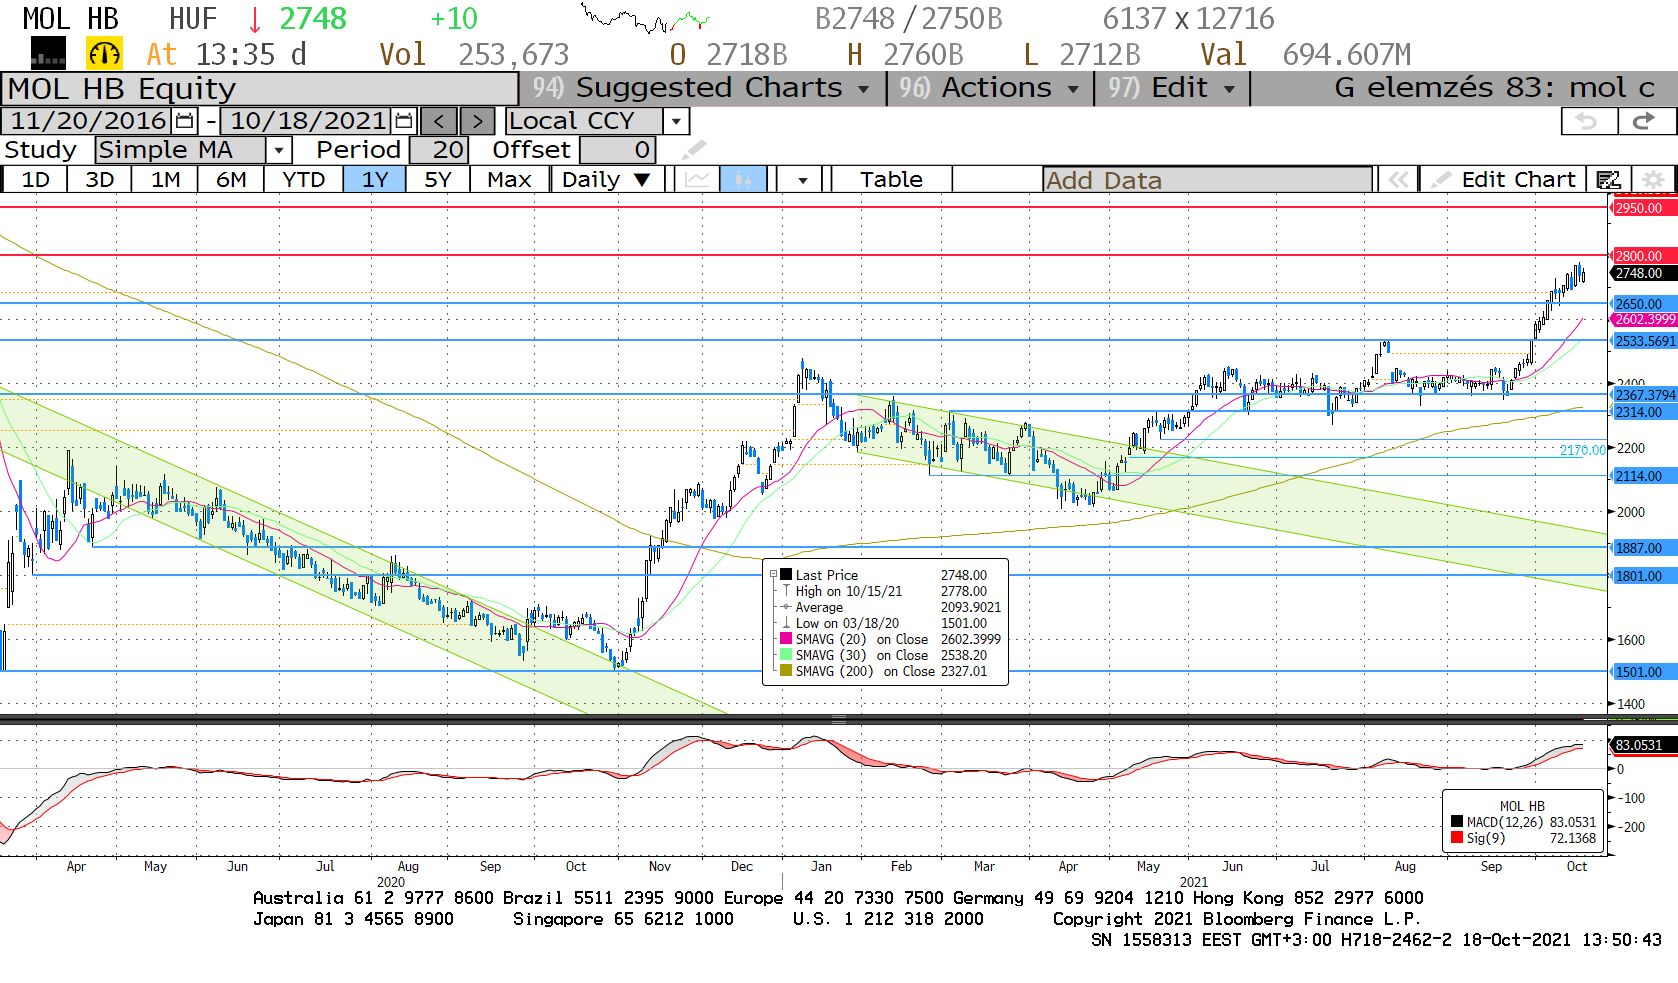Click the red down-arrow price indicator

[x=255, y=19]
